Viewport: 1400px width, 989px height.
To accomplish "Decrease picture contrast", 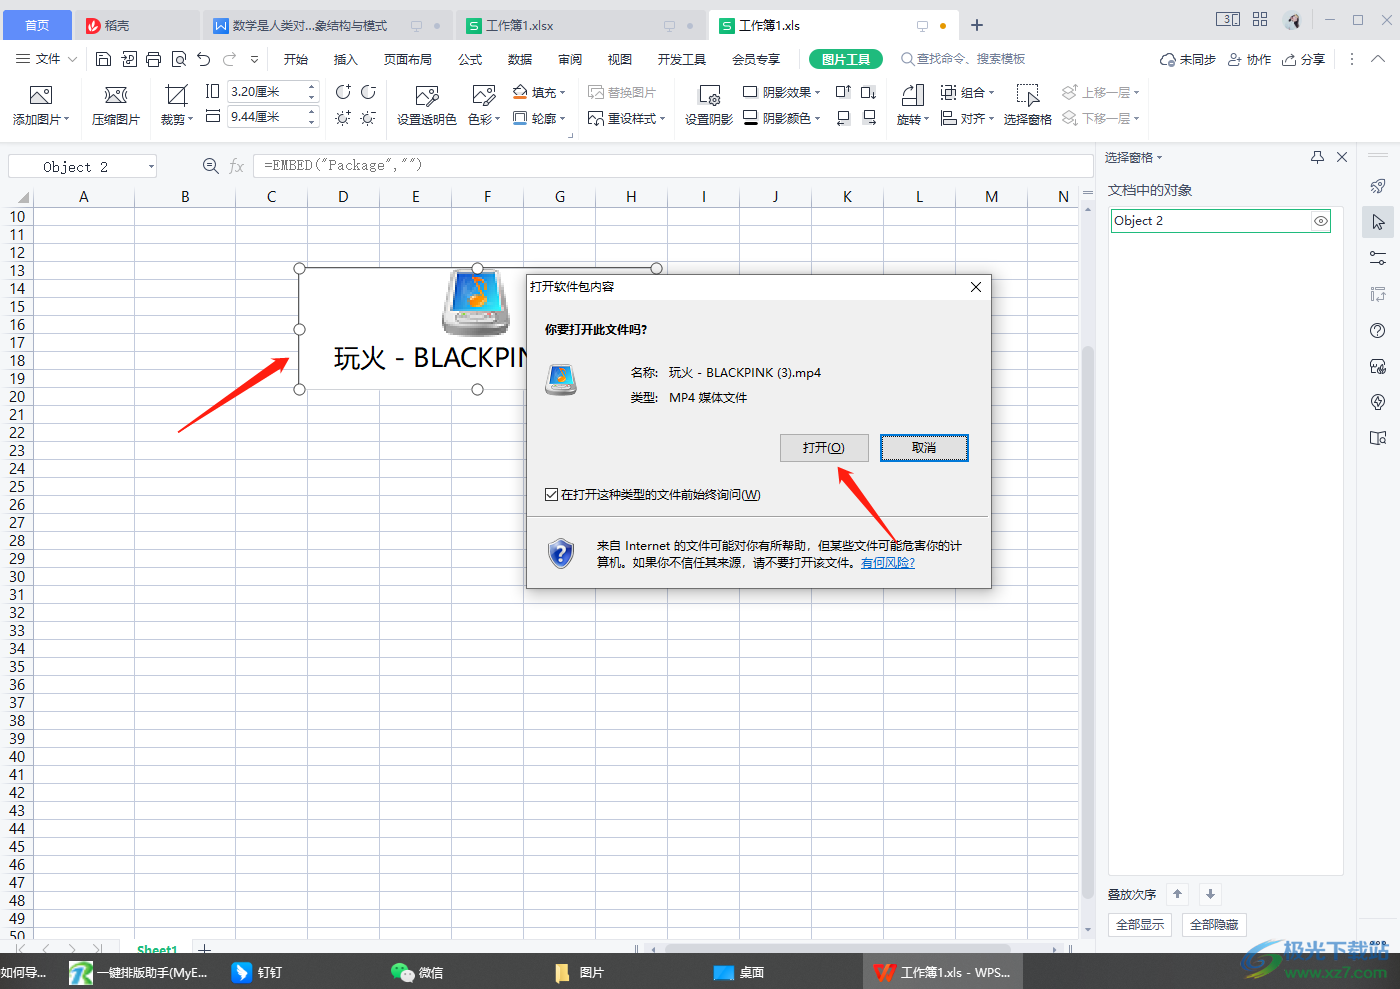I will coord(368,92).
